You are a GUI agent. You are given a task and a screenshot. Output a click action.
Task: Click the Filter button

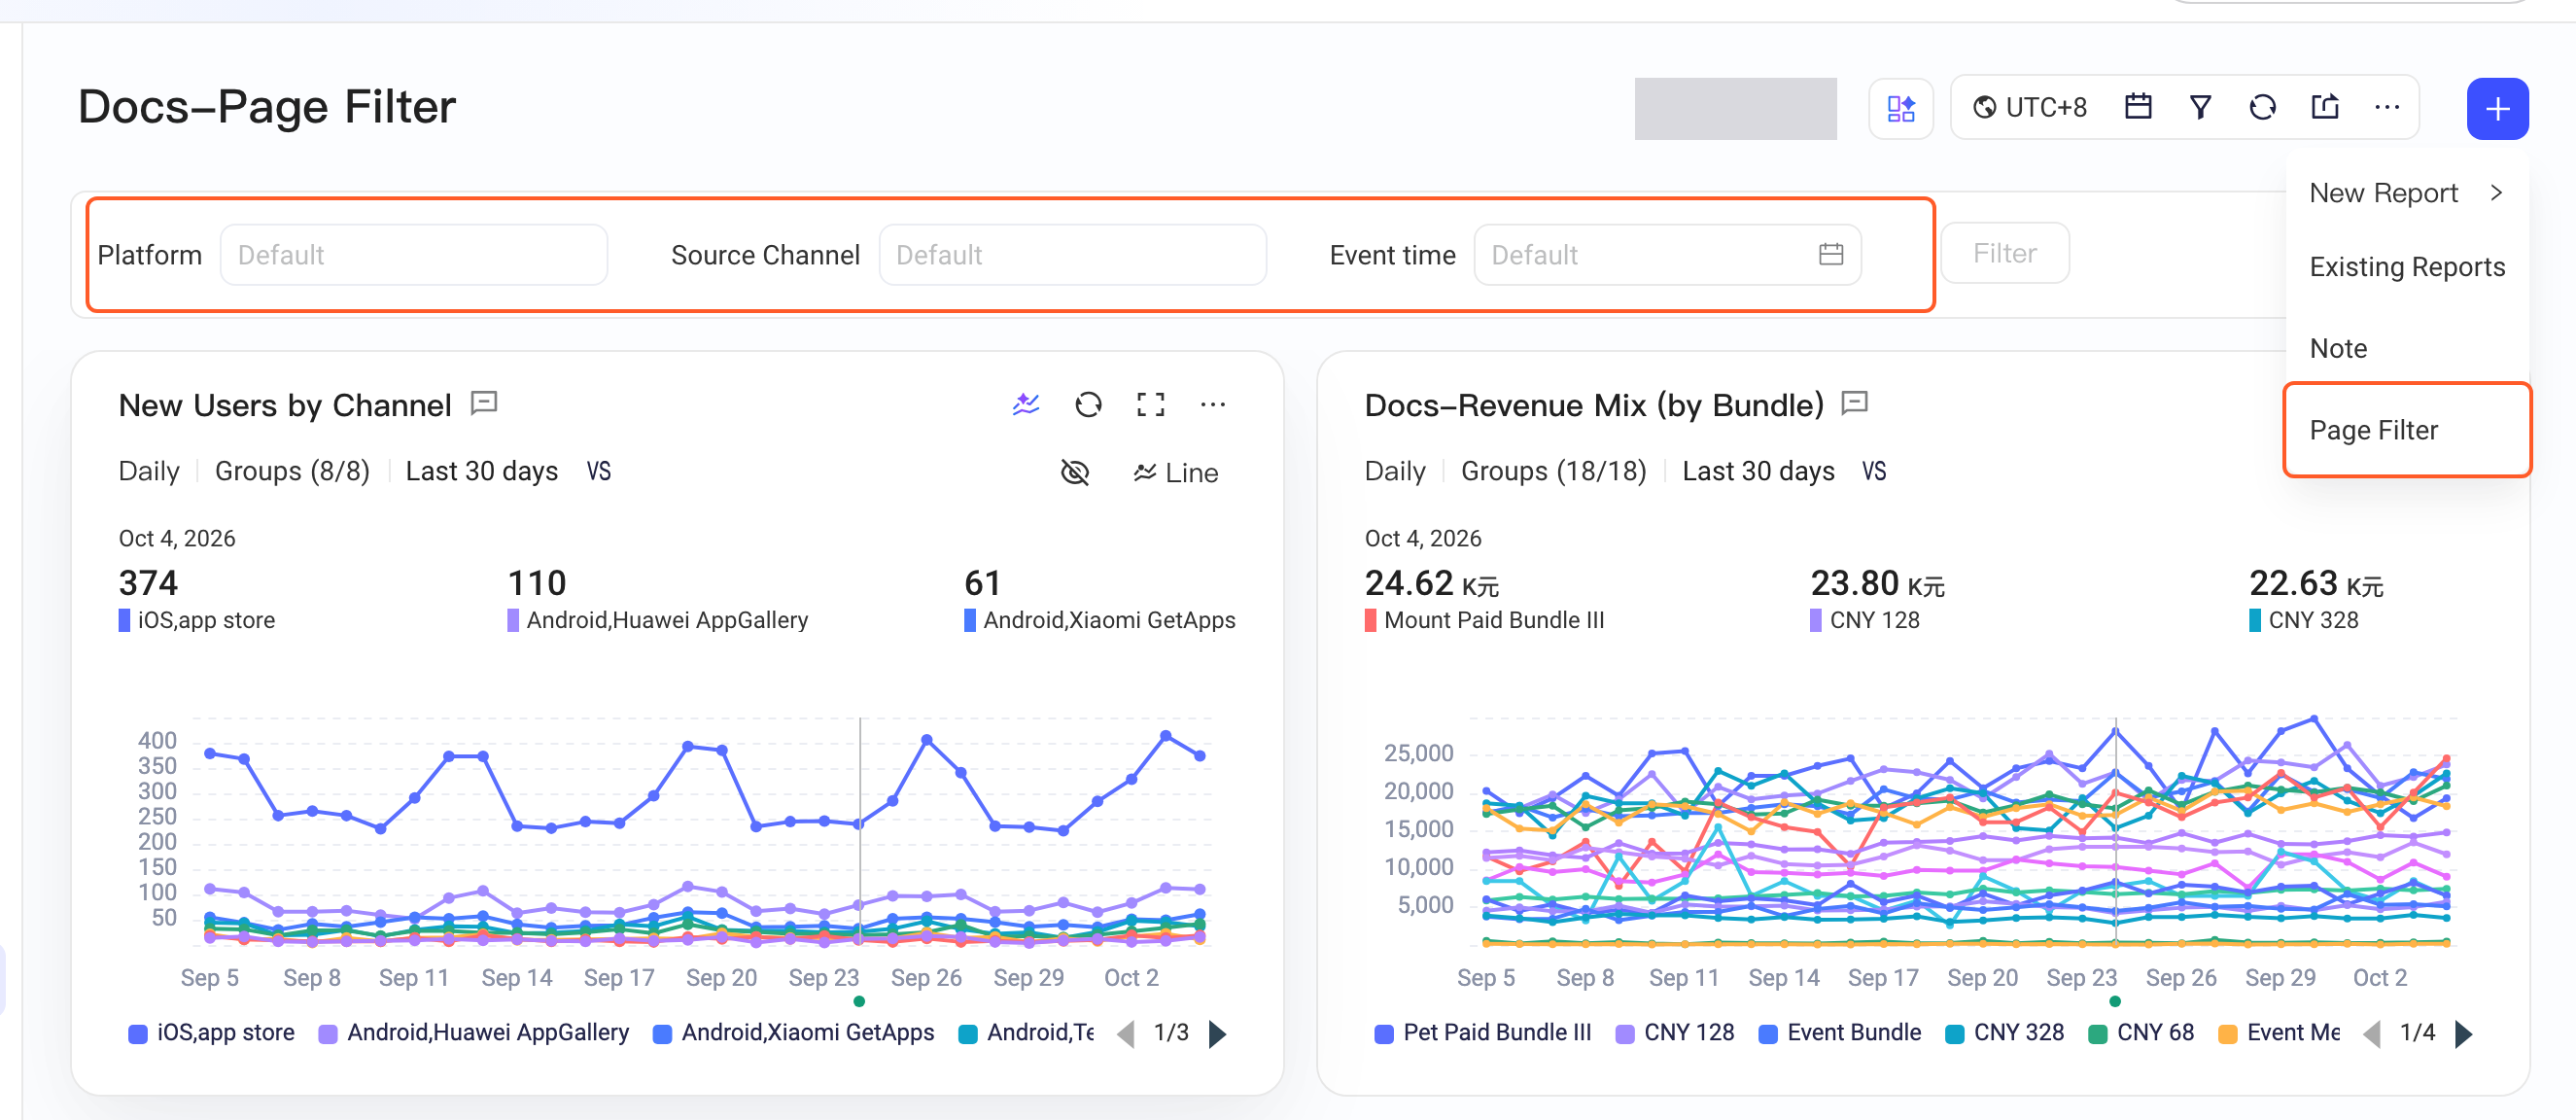click(2004, 253)
